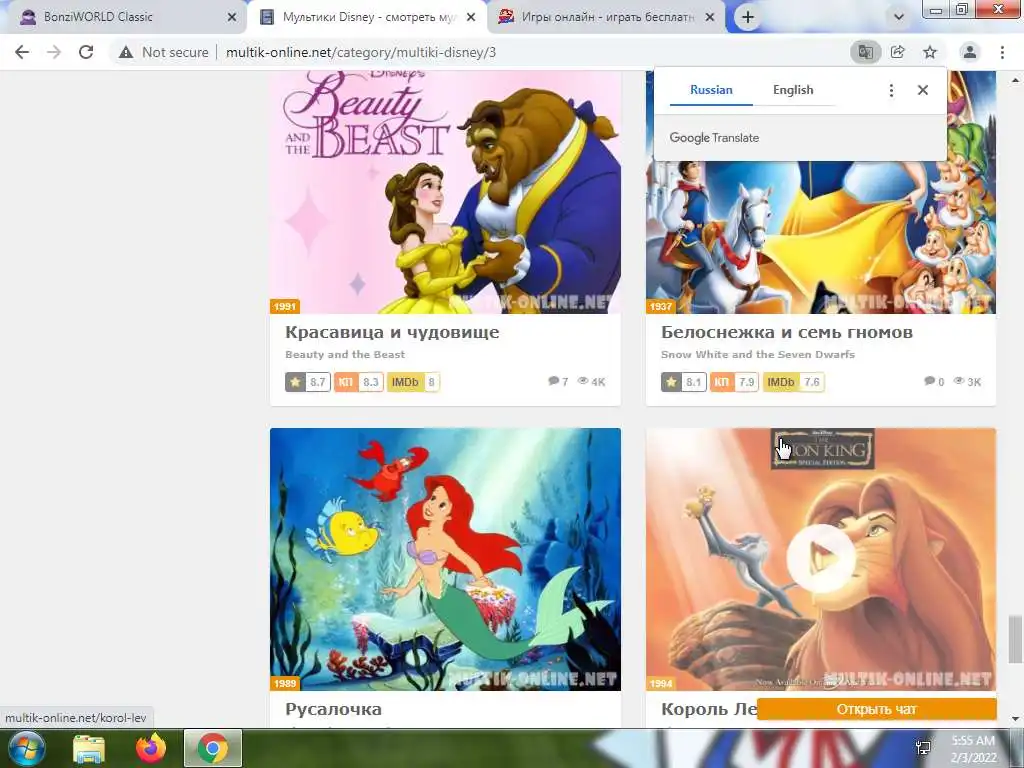This screenshot has width=1024, height=768.
Task: Open the Chrome three-dot main menu
Action: point(1002,52)
